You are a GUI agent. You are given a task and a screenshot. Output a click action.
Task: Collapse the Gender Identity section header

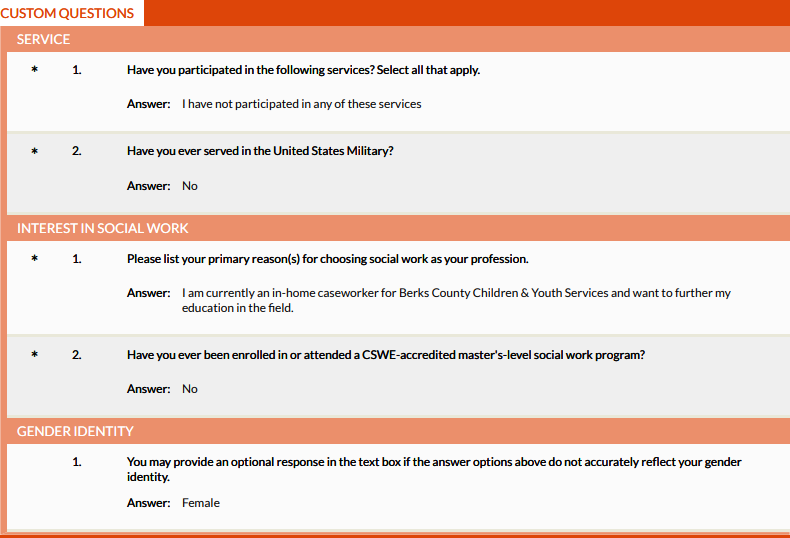pyautogui.click(x=75, y=431)
